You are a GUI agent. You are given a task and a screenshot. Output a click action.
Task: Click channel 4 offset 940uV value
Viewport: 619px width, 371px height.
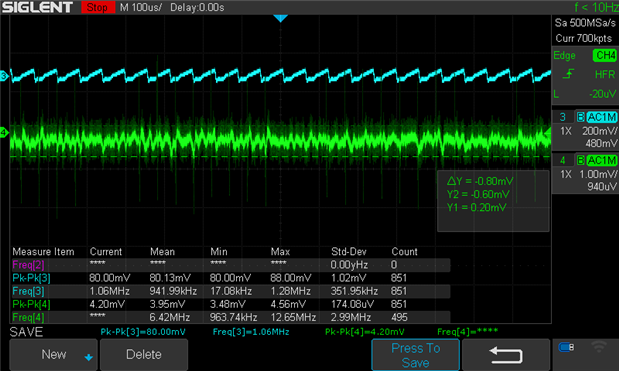click(x=601, y=186)
